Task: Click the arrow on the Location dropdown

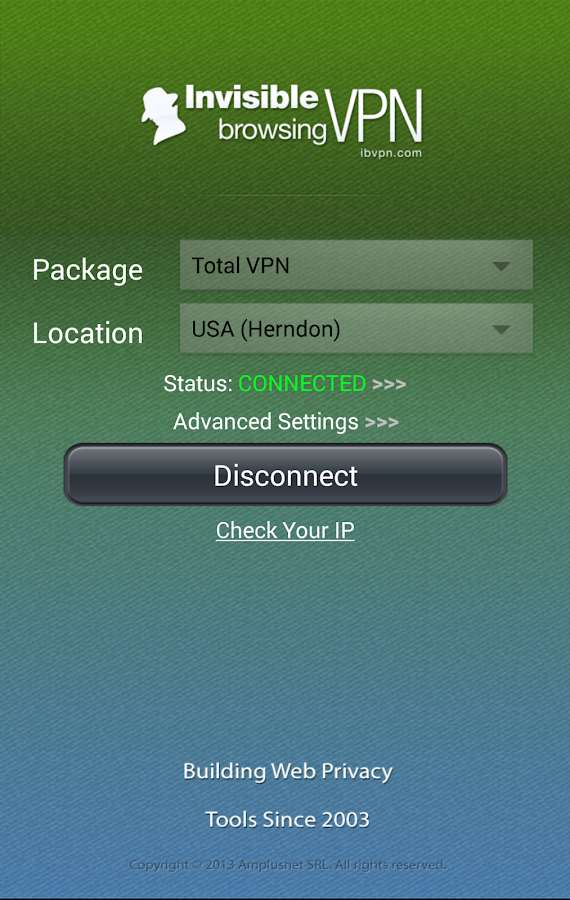Action: pyautogui.click(x=501, y=329)
